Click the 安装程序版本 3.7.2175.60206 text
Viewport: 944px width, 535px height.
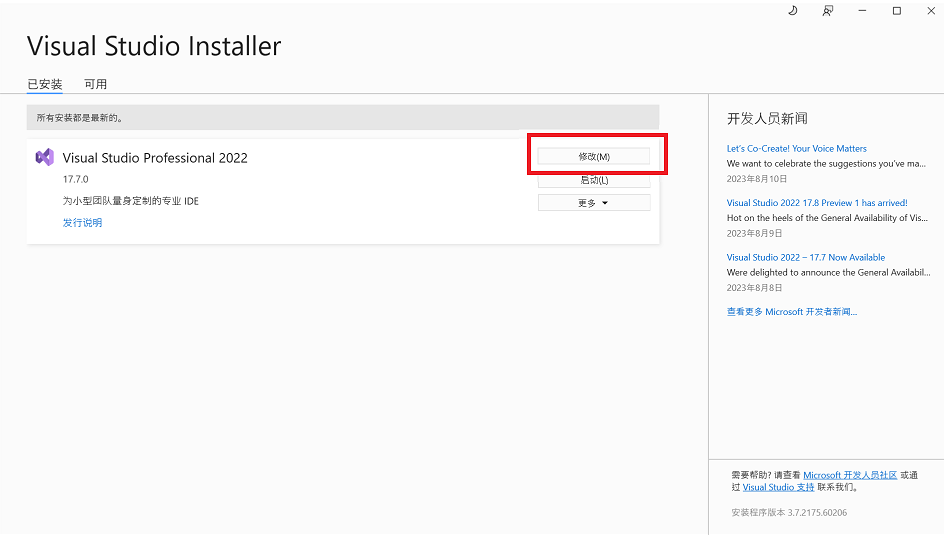[789, 513]
